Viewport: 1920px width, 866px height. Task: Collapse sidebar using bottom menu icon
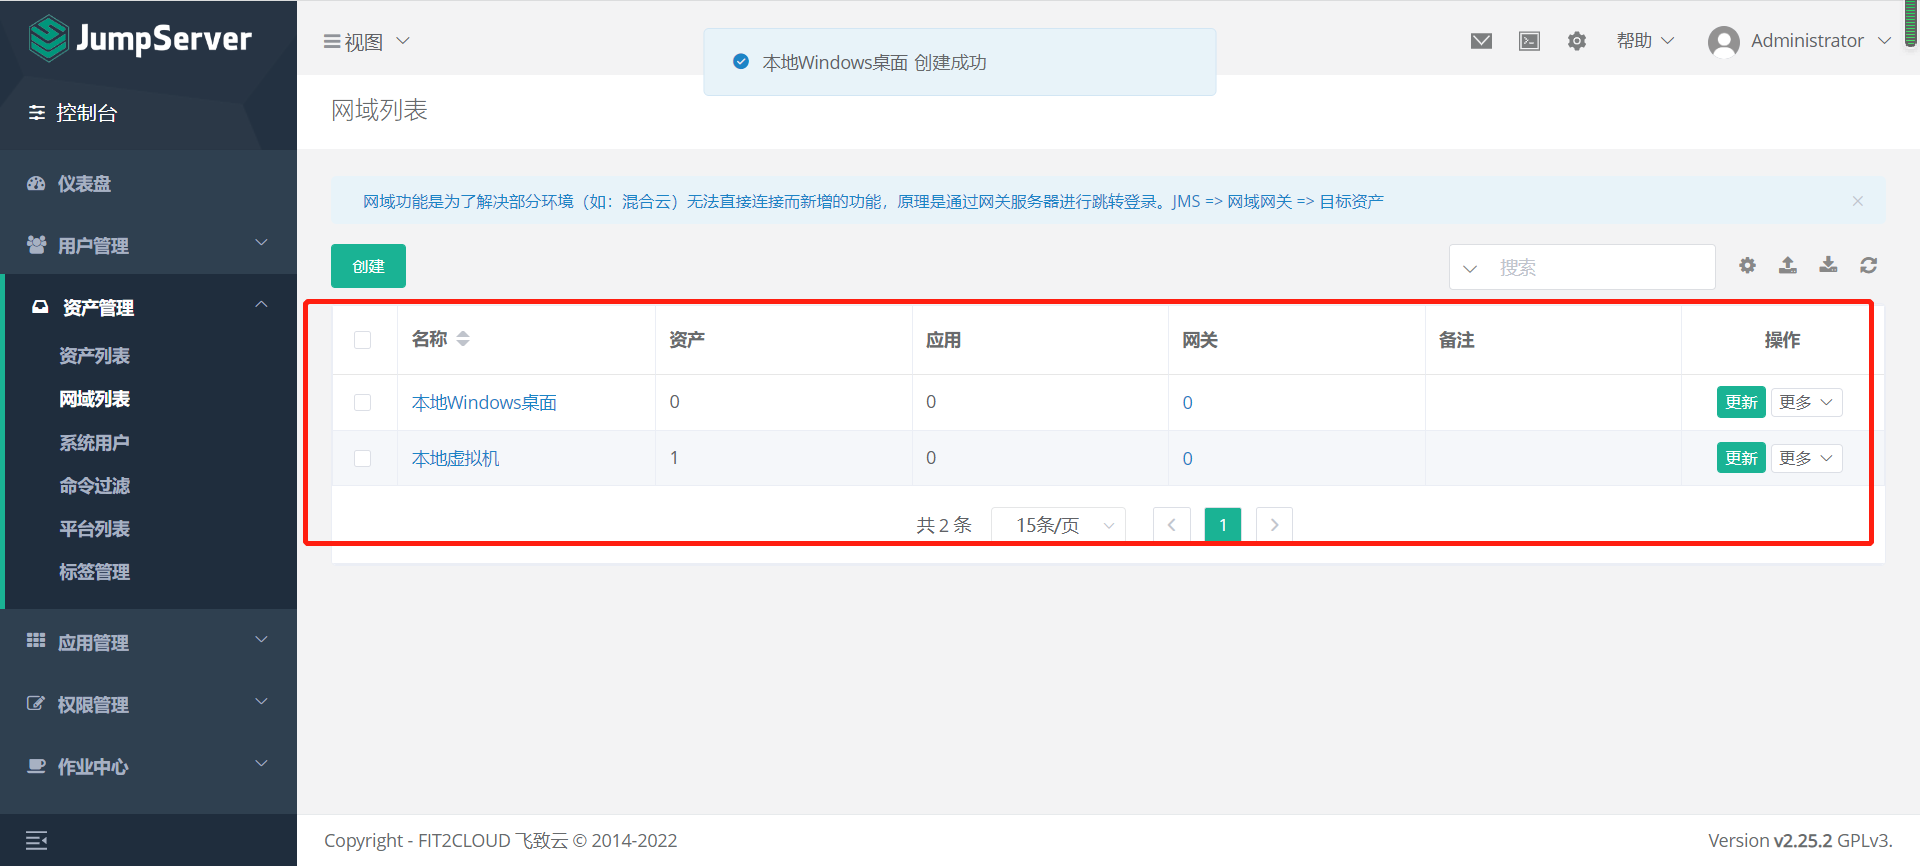[37, 840]
